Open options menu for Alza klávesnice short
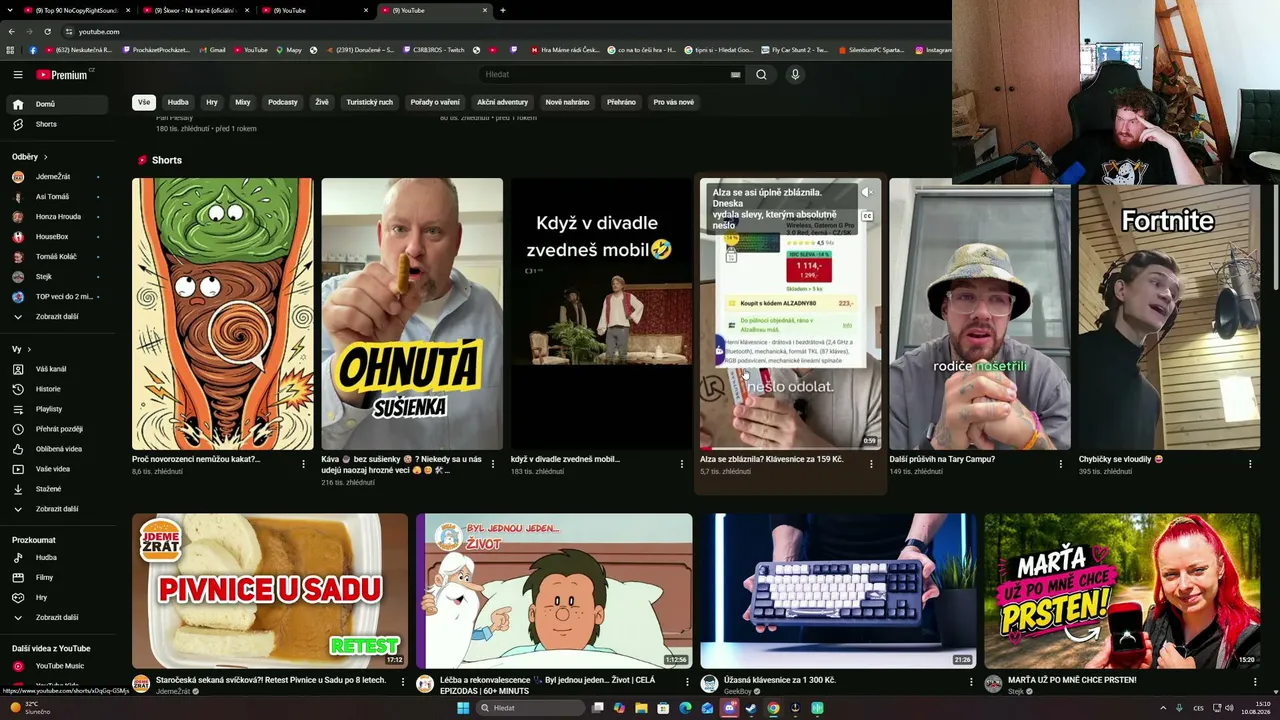This screenshot has height=720, width=1280. pos(871,464)
